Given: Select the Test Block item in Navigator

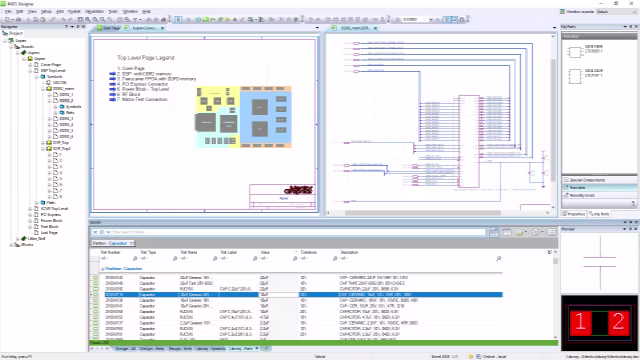Looking at the screenshot, I should pyautogui.click(x=49, y=227).
